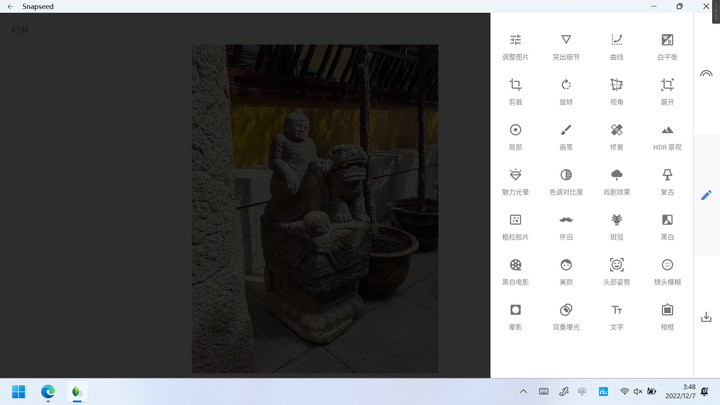The height and width of the screenshot is (405, 720).
Task: Select the Vintage (复古) filter
Action: [667, 181]
